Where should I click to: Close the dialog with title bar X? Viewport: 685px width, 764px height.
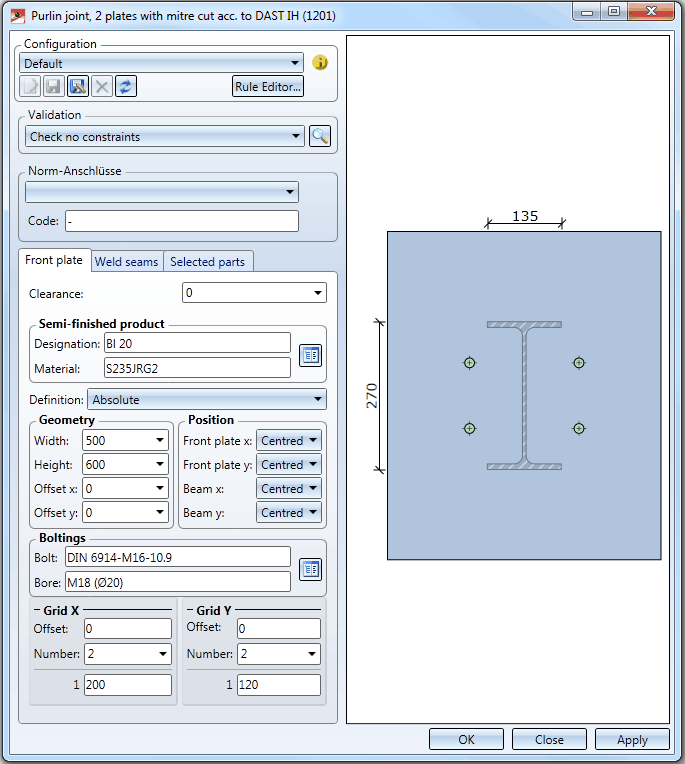coord(651,11)
